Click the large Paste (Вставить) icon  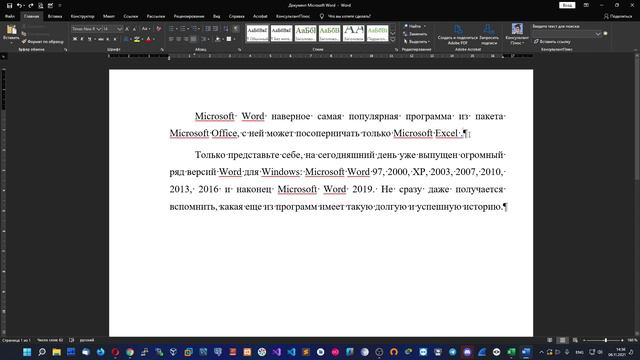[11, 29]
